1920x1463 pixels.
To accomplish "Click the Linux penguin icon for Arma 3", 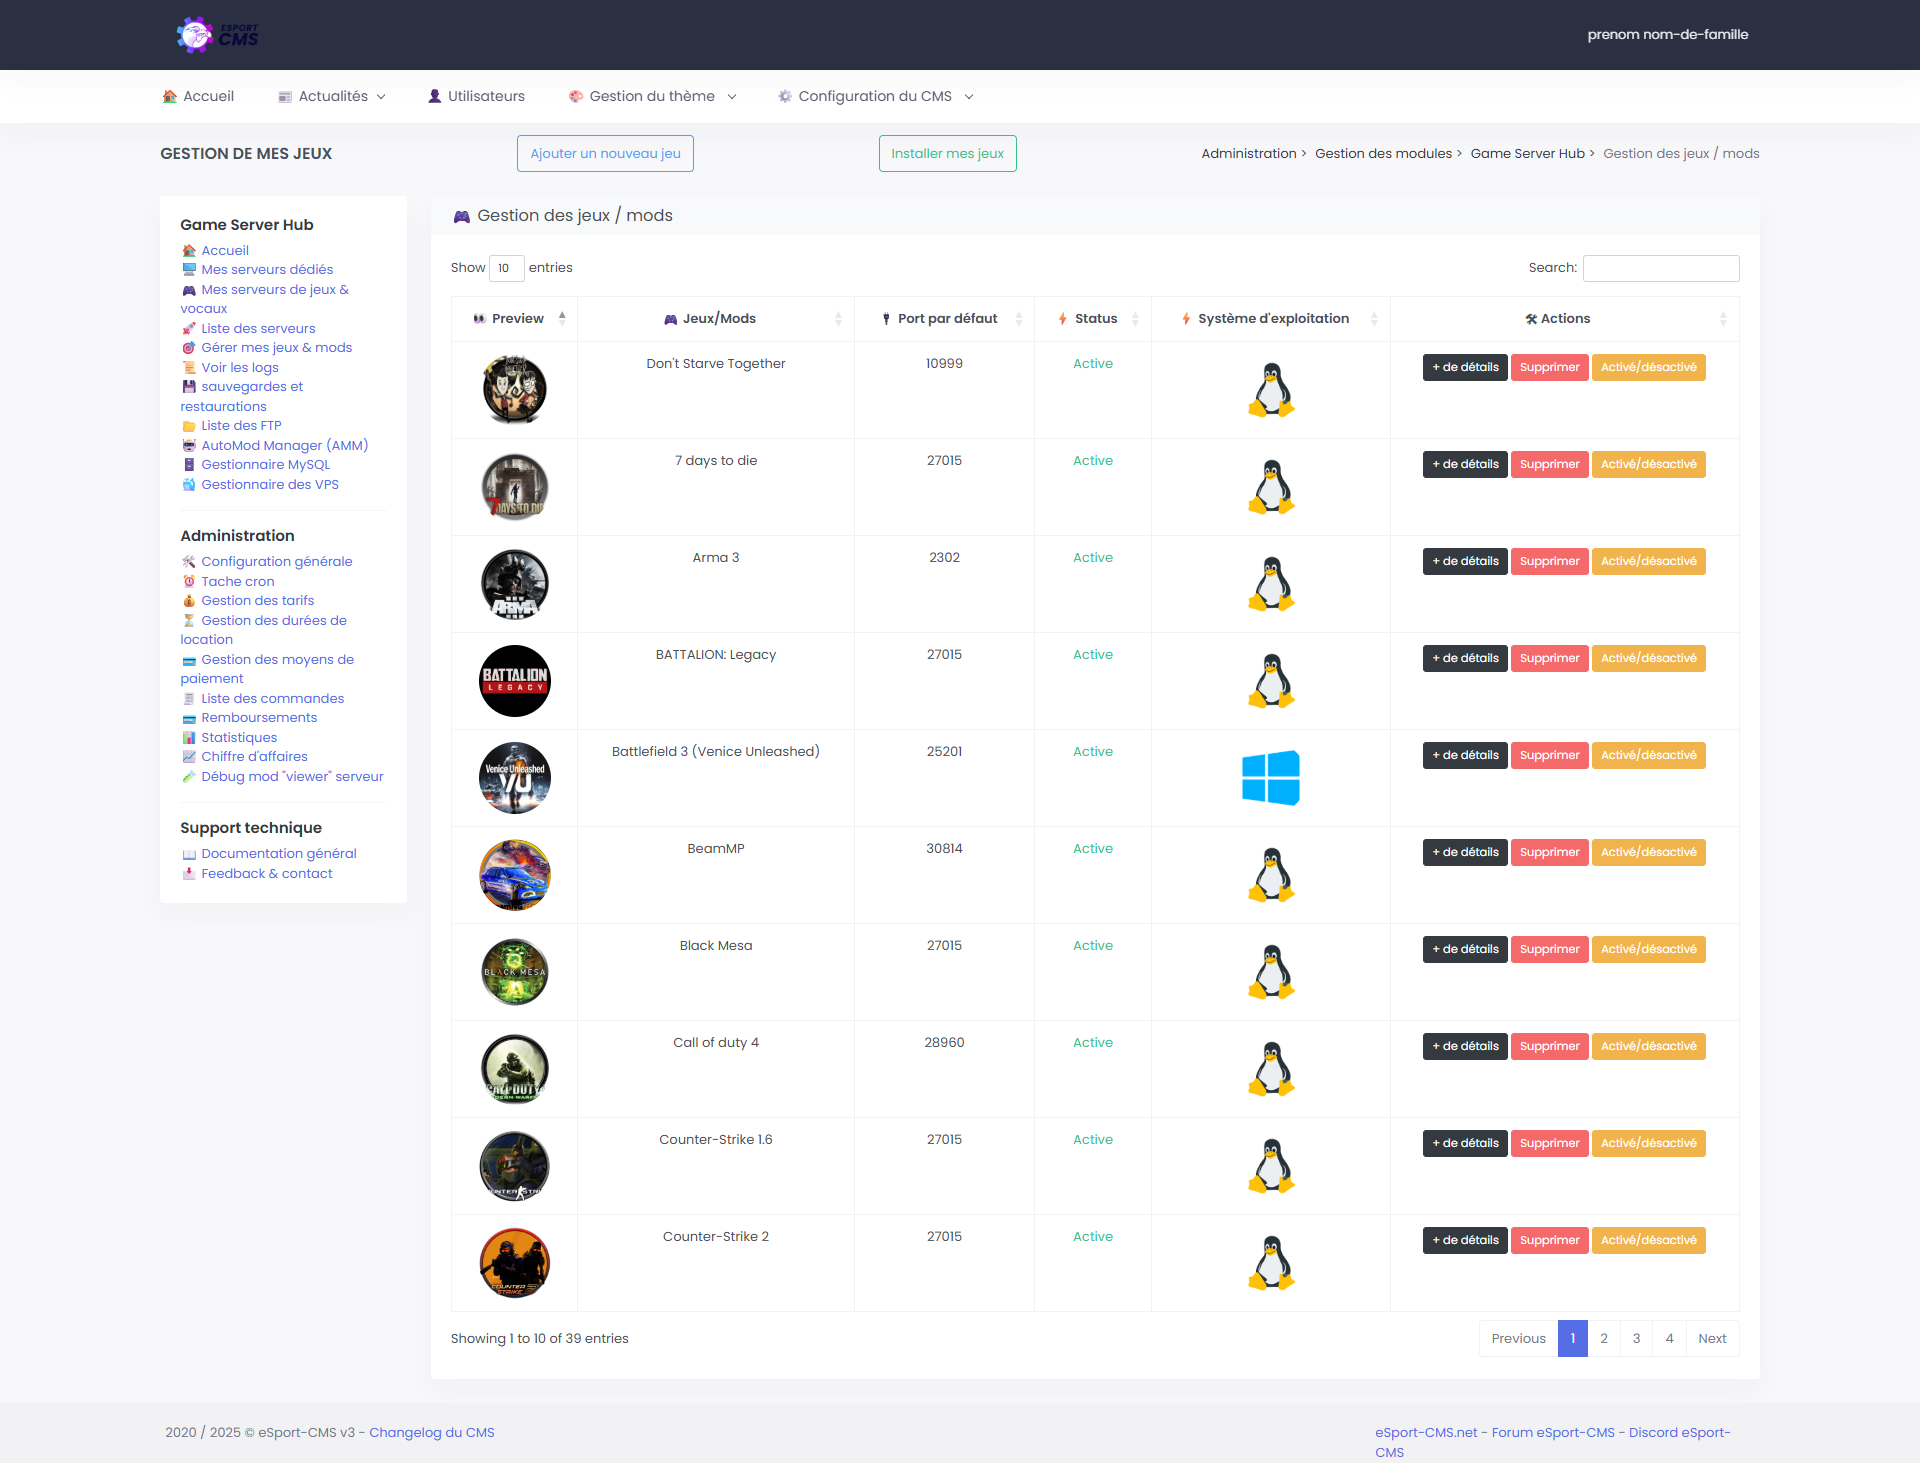I will (1271, 584).
